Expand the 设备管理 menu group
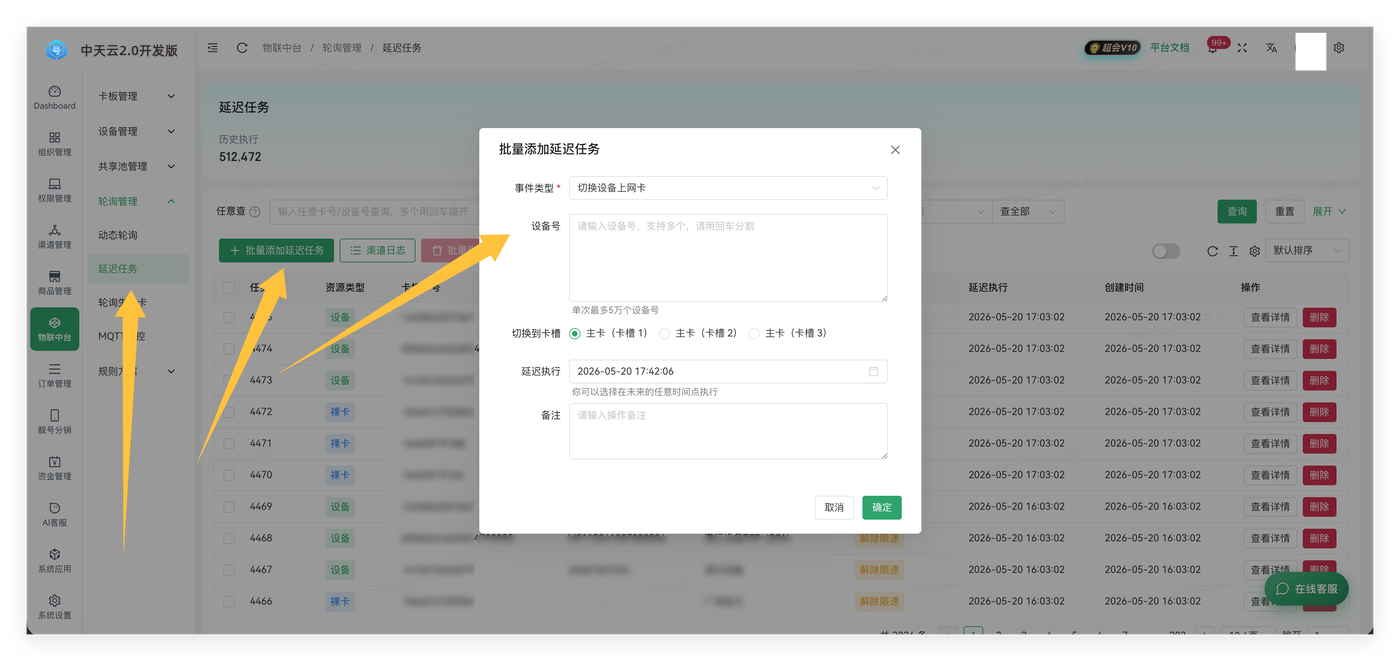 pyautogui.click(x=137, y=131)
